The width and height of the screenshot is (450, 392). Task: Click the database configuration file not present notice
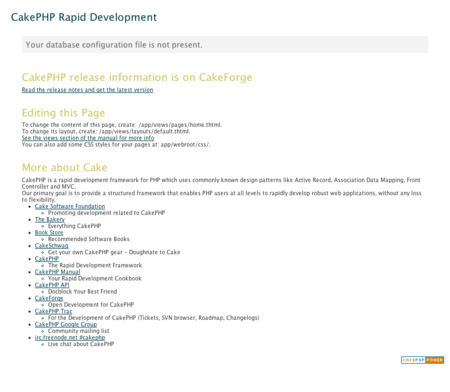tap(225, 45)
